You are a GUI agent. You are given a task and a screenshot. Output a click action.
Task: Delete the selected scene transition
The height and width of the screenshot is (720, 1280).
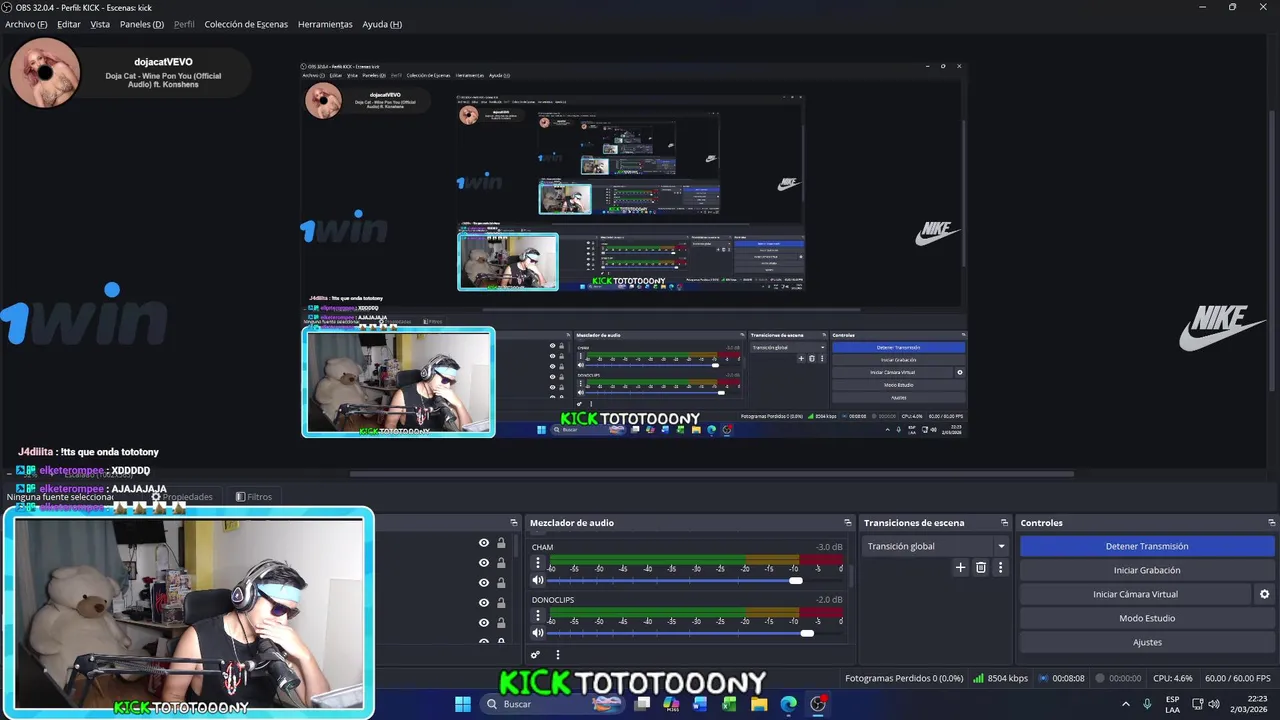pos(981,567)
